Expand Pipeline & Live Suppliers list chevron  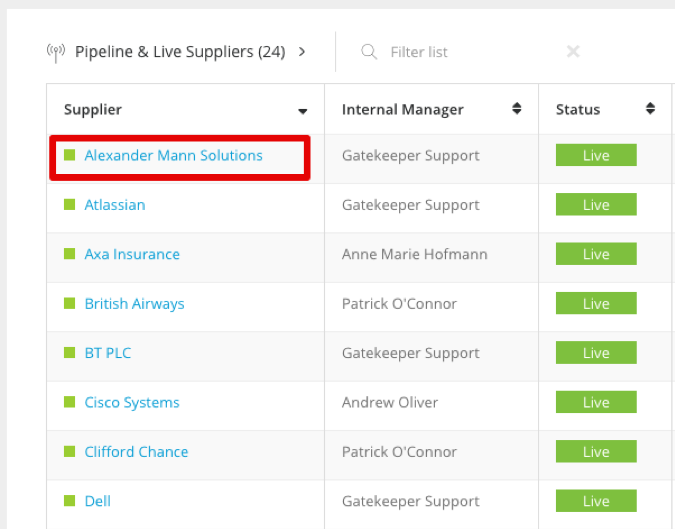pyautogui.click(x=302, y=52)
